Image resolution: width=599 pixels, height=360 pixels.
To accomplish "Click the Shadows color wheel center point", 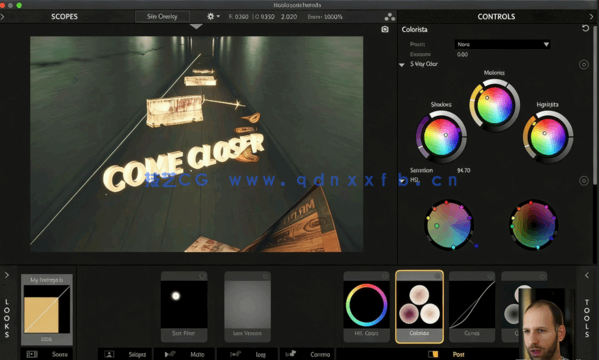I will [x=445, y=135].
